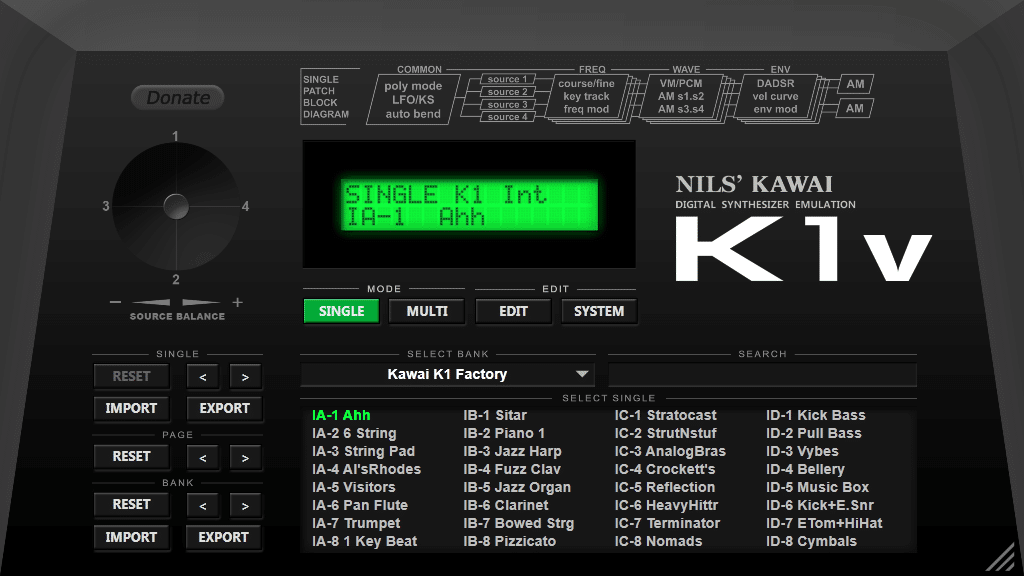1024x576 pixels.
Task: Open the WAVE block in diagram
Action: (680, 96)
